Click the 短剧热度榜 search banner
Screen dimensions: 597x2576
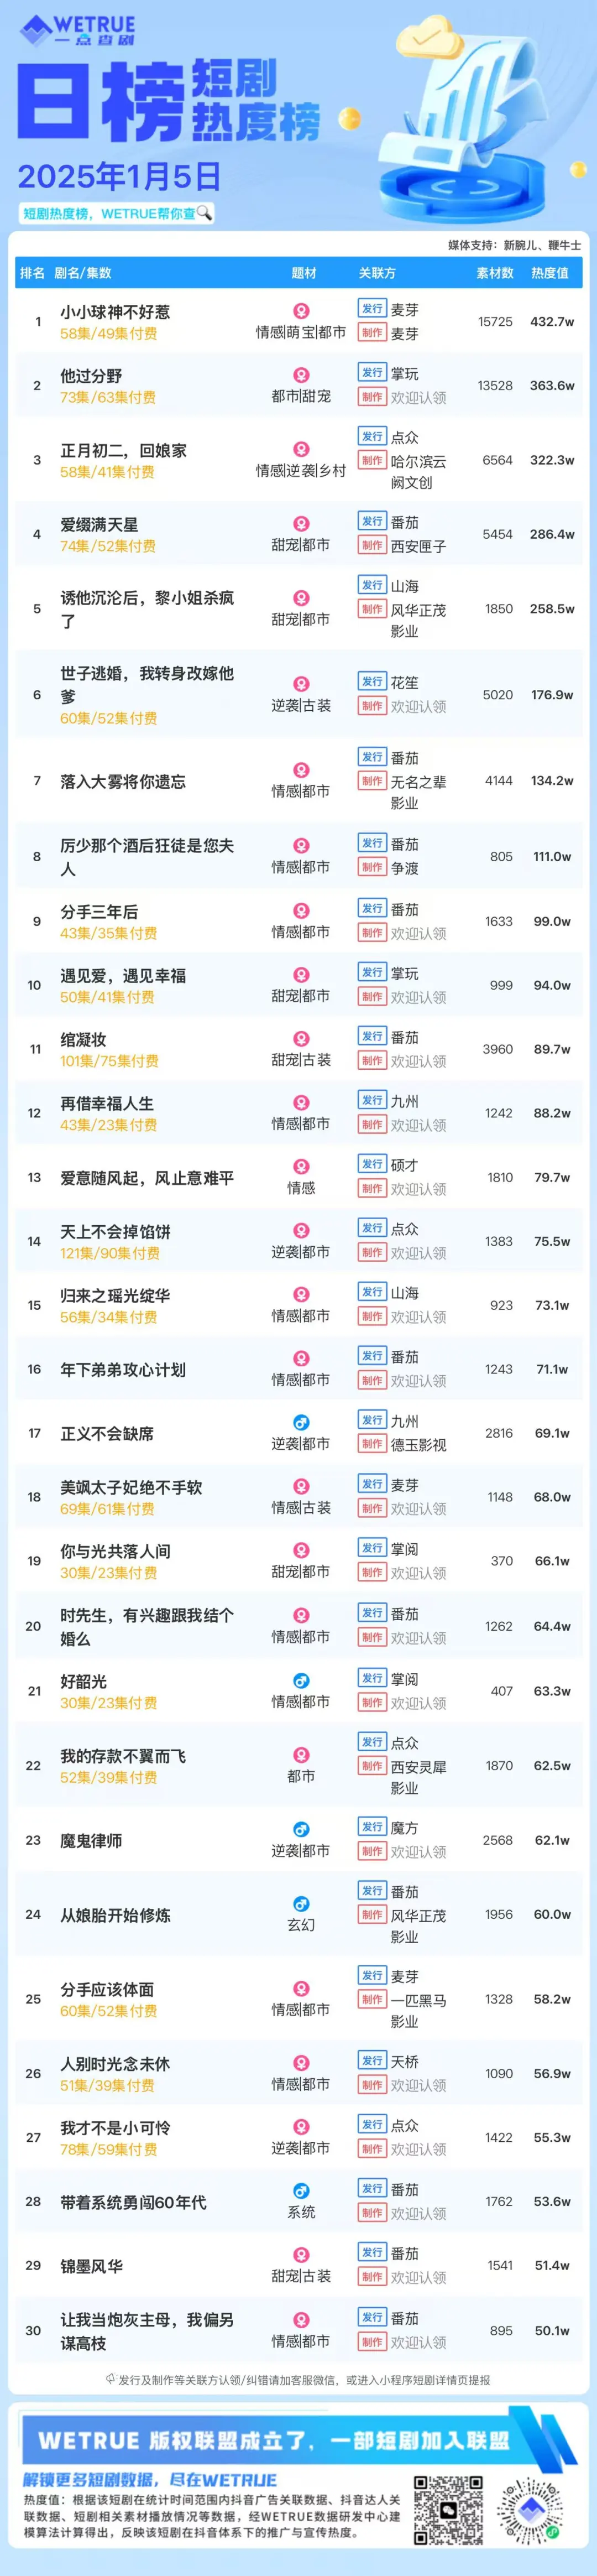tap(117, 213)
